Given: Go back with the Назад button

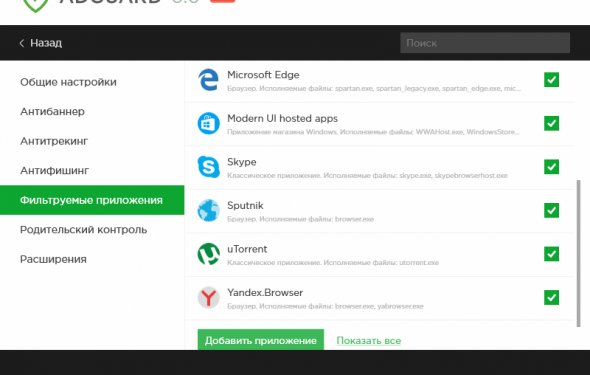Looking at the screenshot, I should tap(41, 43).
